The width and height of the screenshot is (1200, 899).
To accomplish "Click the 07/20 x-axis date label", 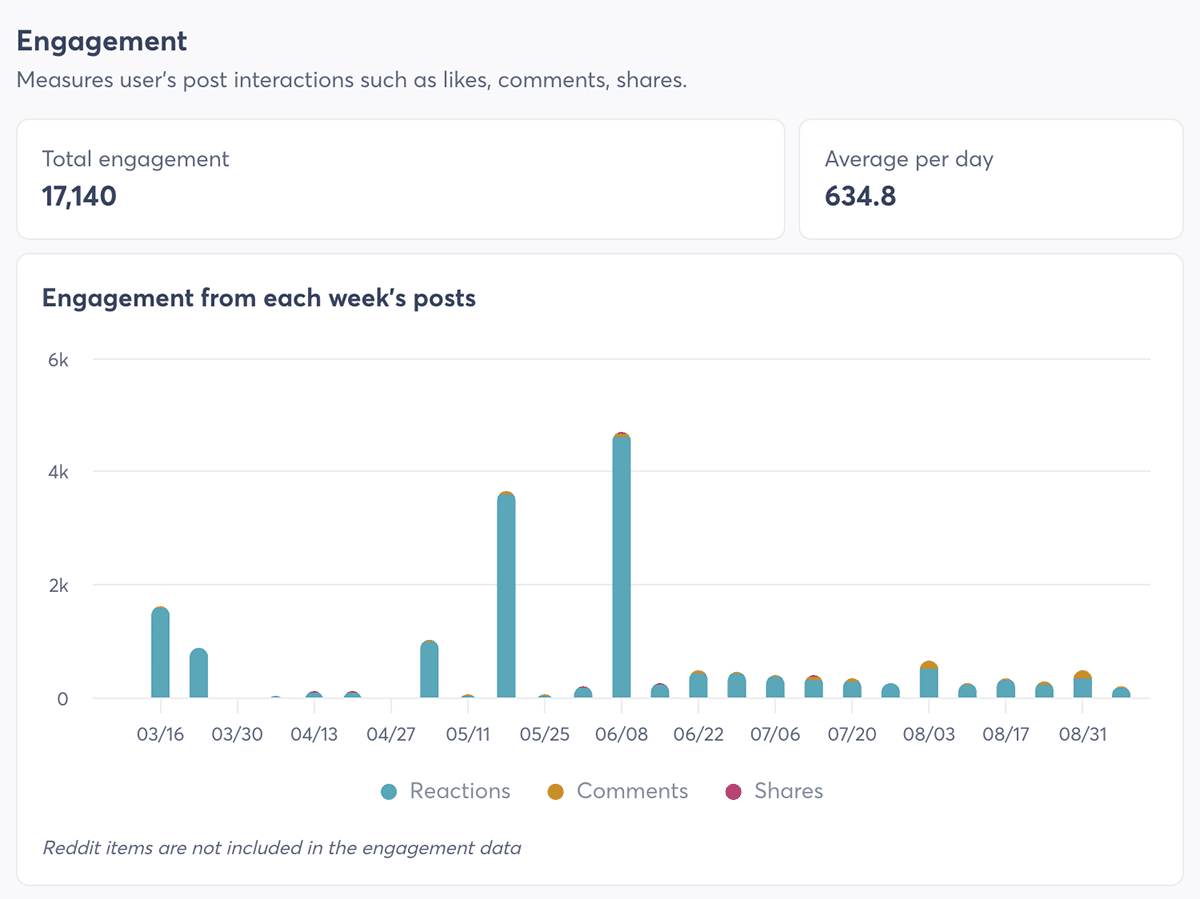I will click(x=852, y=734).
